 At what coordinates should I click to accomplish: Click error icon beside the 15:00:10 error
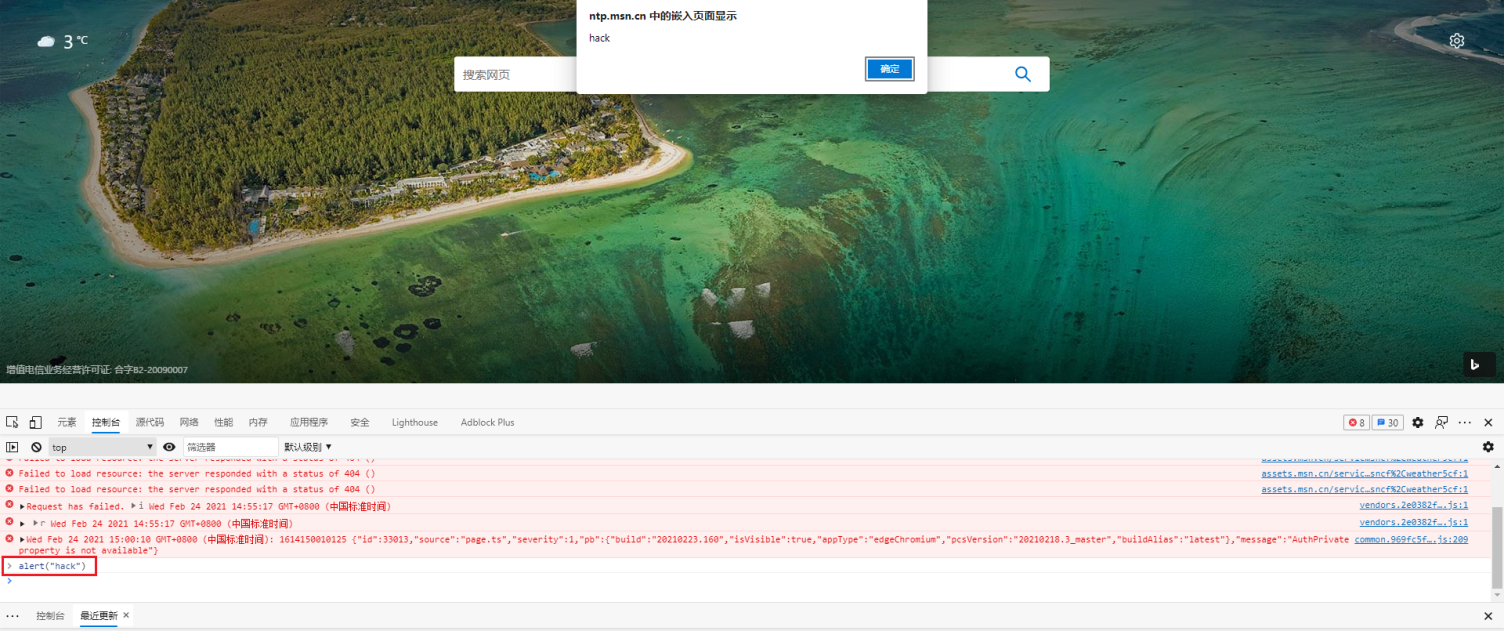coord(10,538)
